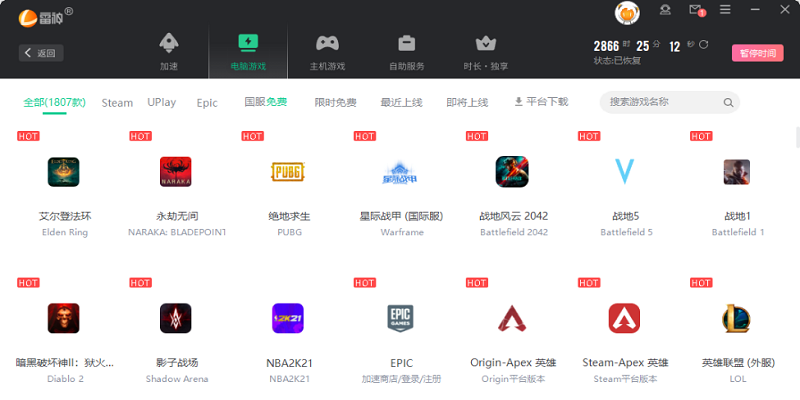Viewport: 800px width, 400px height.
Task: Open the League of Legends LOL icon
Action: click(x=737, y=318)
